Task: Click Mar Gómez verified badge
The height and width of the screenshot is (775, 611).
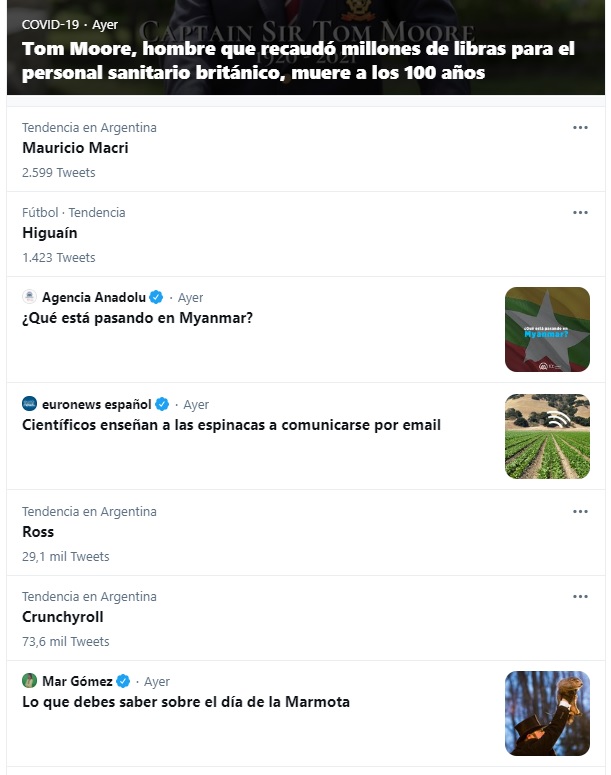Action: (123, 682)
